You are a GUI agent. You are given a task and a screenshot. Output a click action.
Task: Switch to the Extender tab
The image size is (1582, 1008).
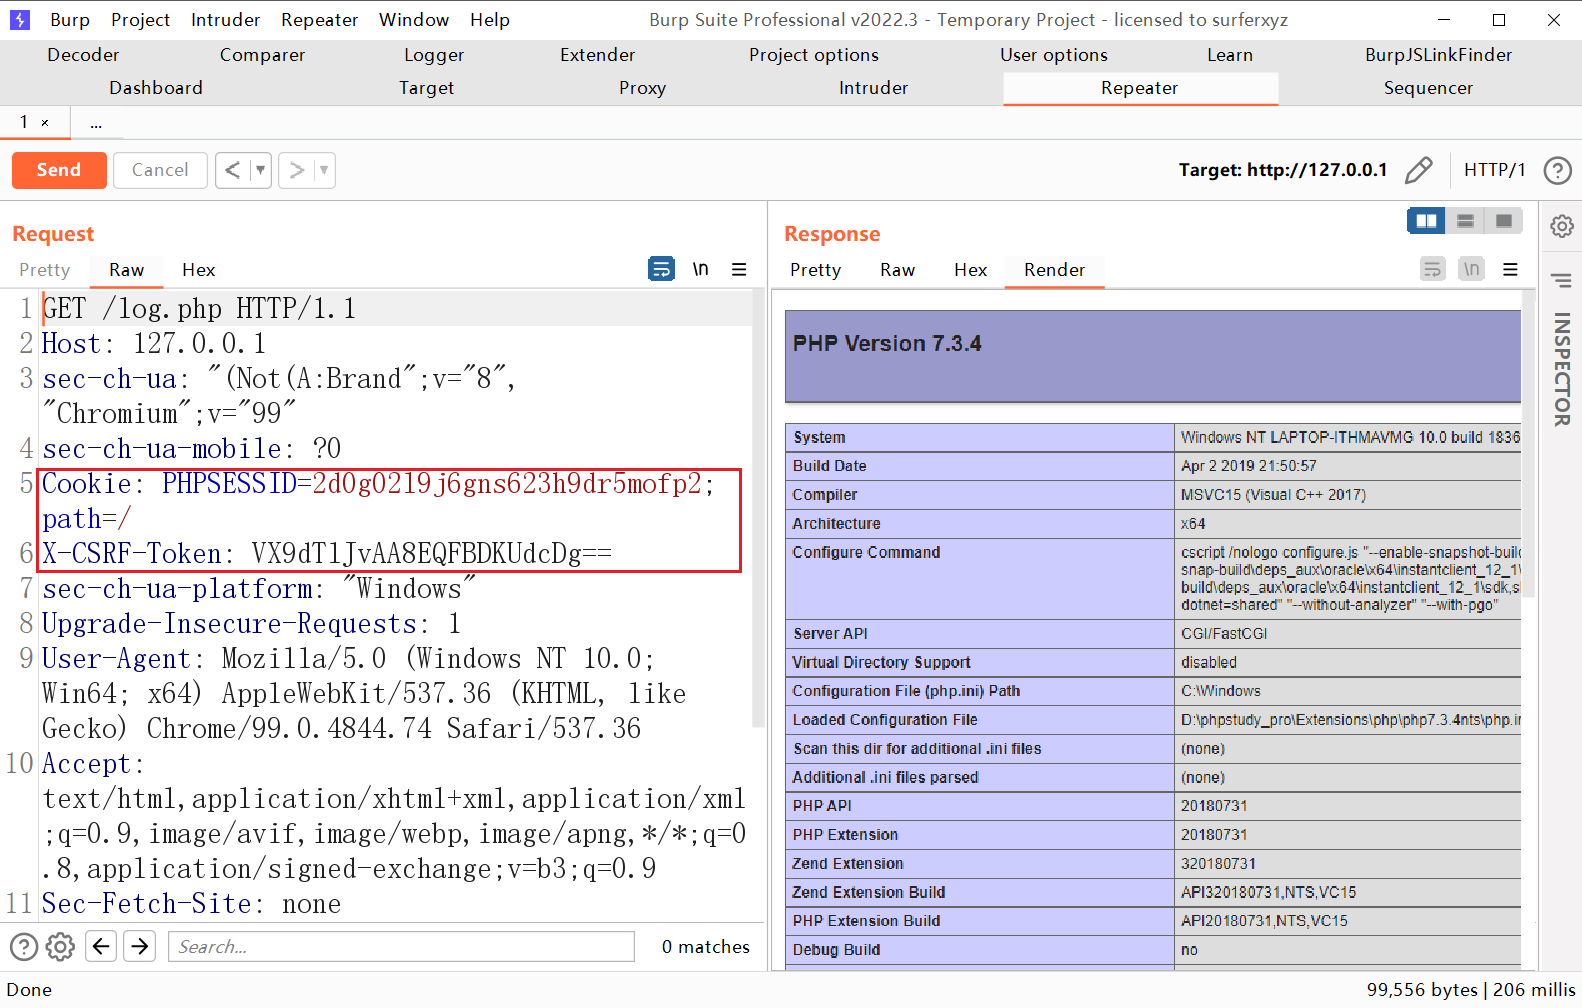pos(597,55)
